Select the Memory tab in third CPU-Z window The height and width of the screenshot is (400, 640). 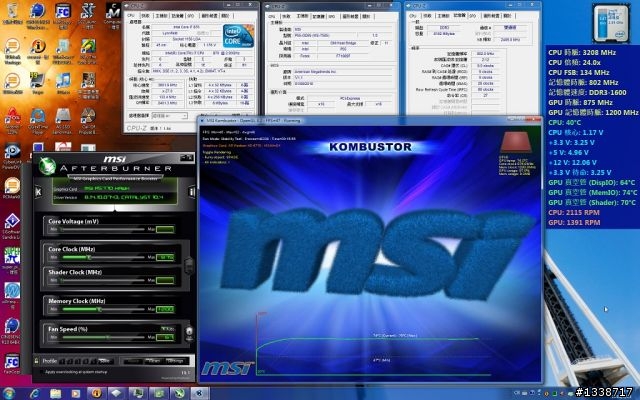(459, 16)
